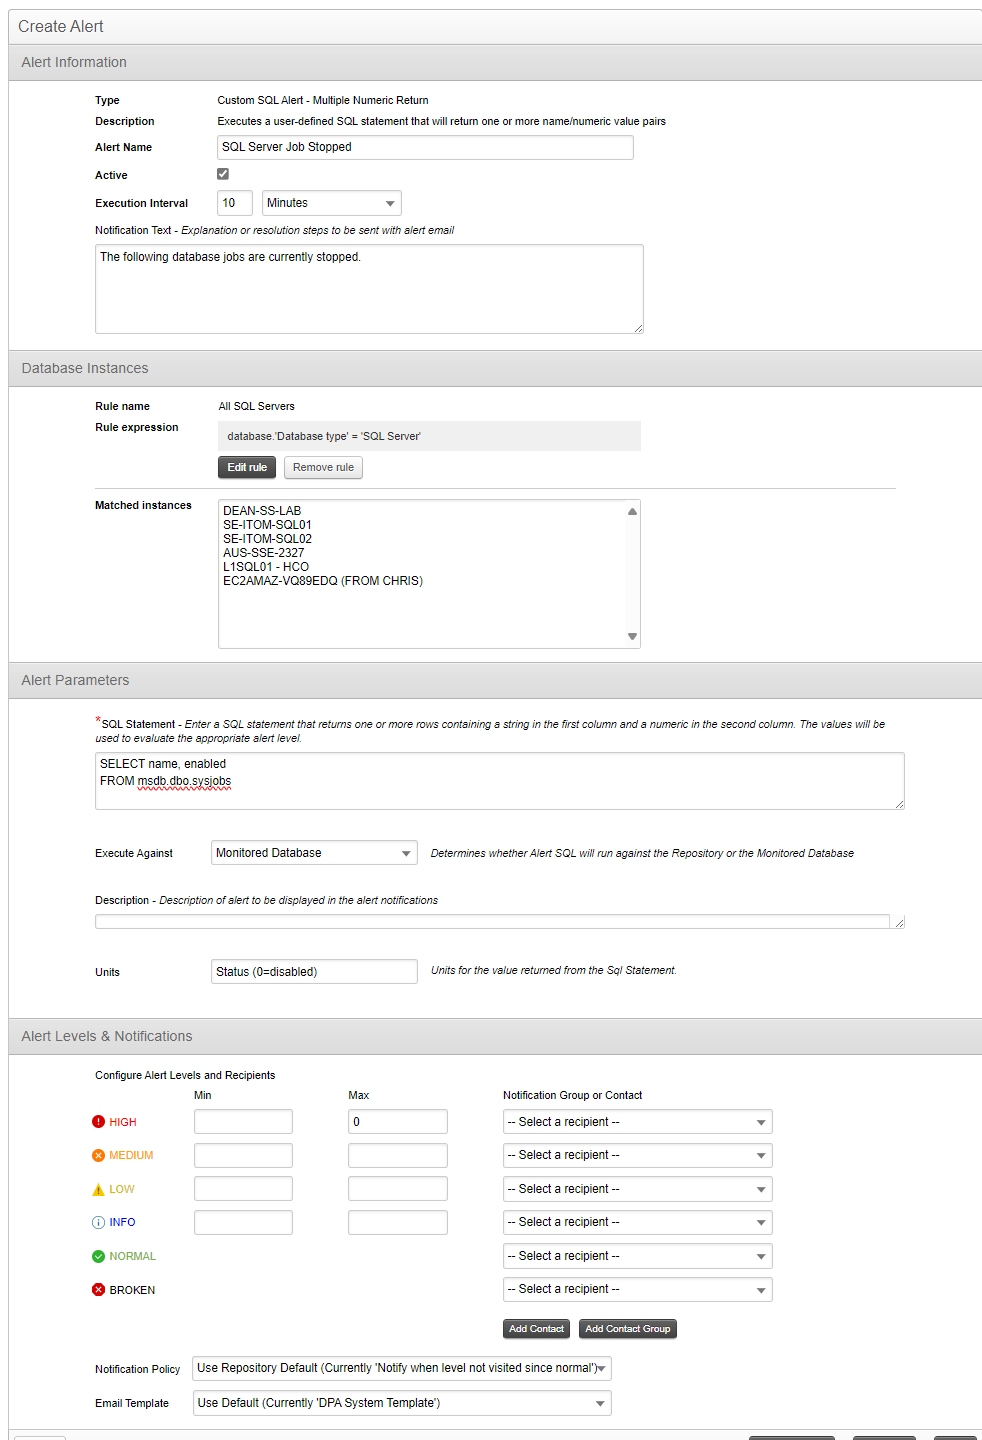This screenshot has width=982, height=1440.
Task: Click the Alert Parameters section header
Action: (495, 680)
